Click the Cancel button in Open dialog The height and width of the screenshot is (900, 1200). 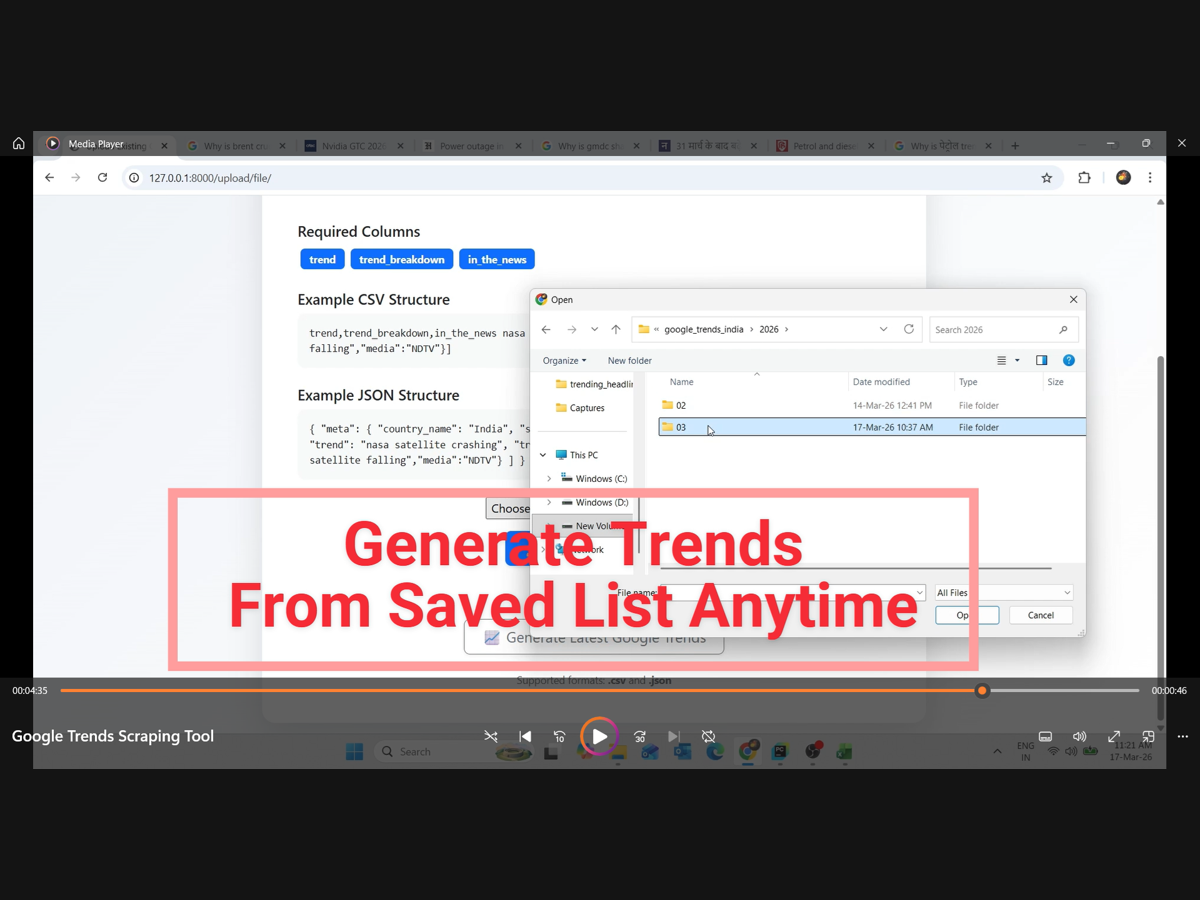pos(1040,615)
